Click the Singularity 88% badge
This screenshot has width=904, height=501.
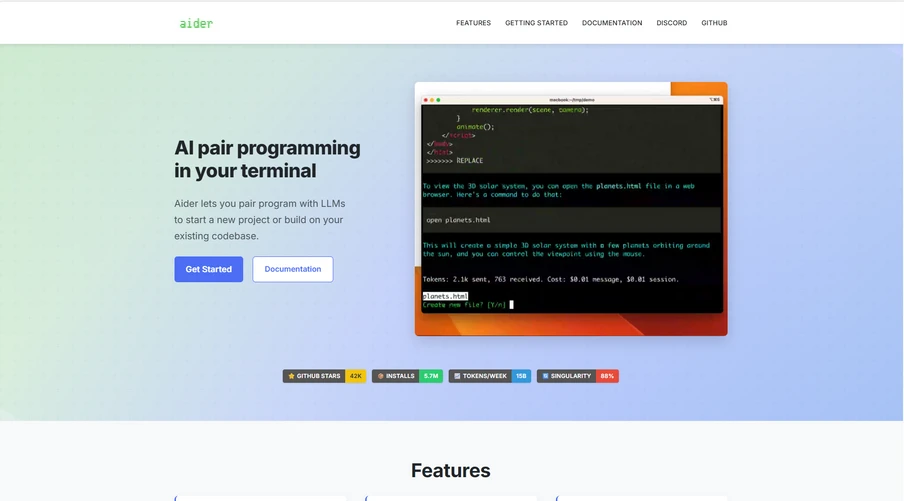pyautogui.click(x=578, y=376)
